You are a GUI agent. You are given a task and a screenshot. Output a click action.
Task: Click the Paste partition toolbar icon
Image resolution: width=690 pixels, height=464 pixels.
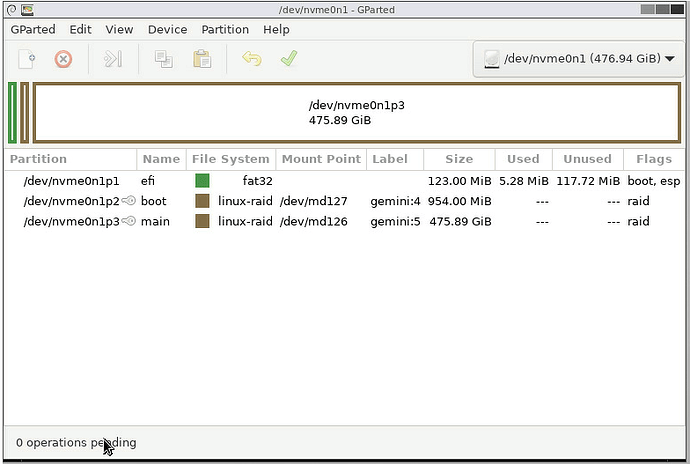pos(202,59)
